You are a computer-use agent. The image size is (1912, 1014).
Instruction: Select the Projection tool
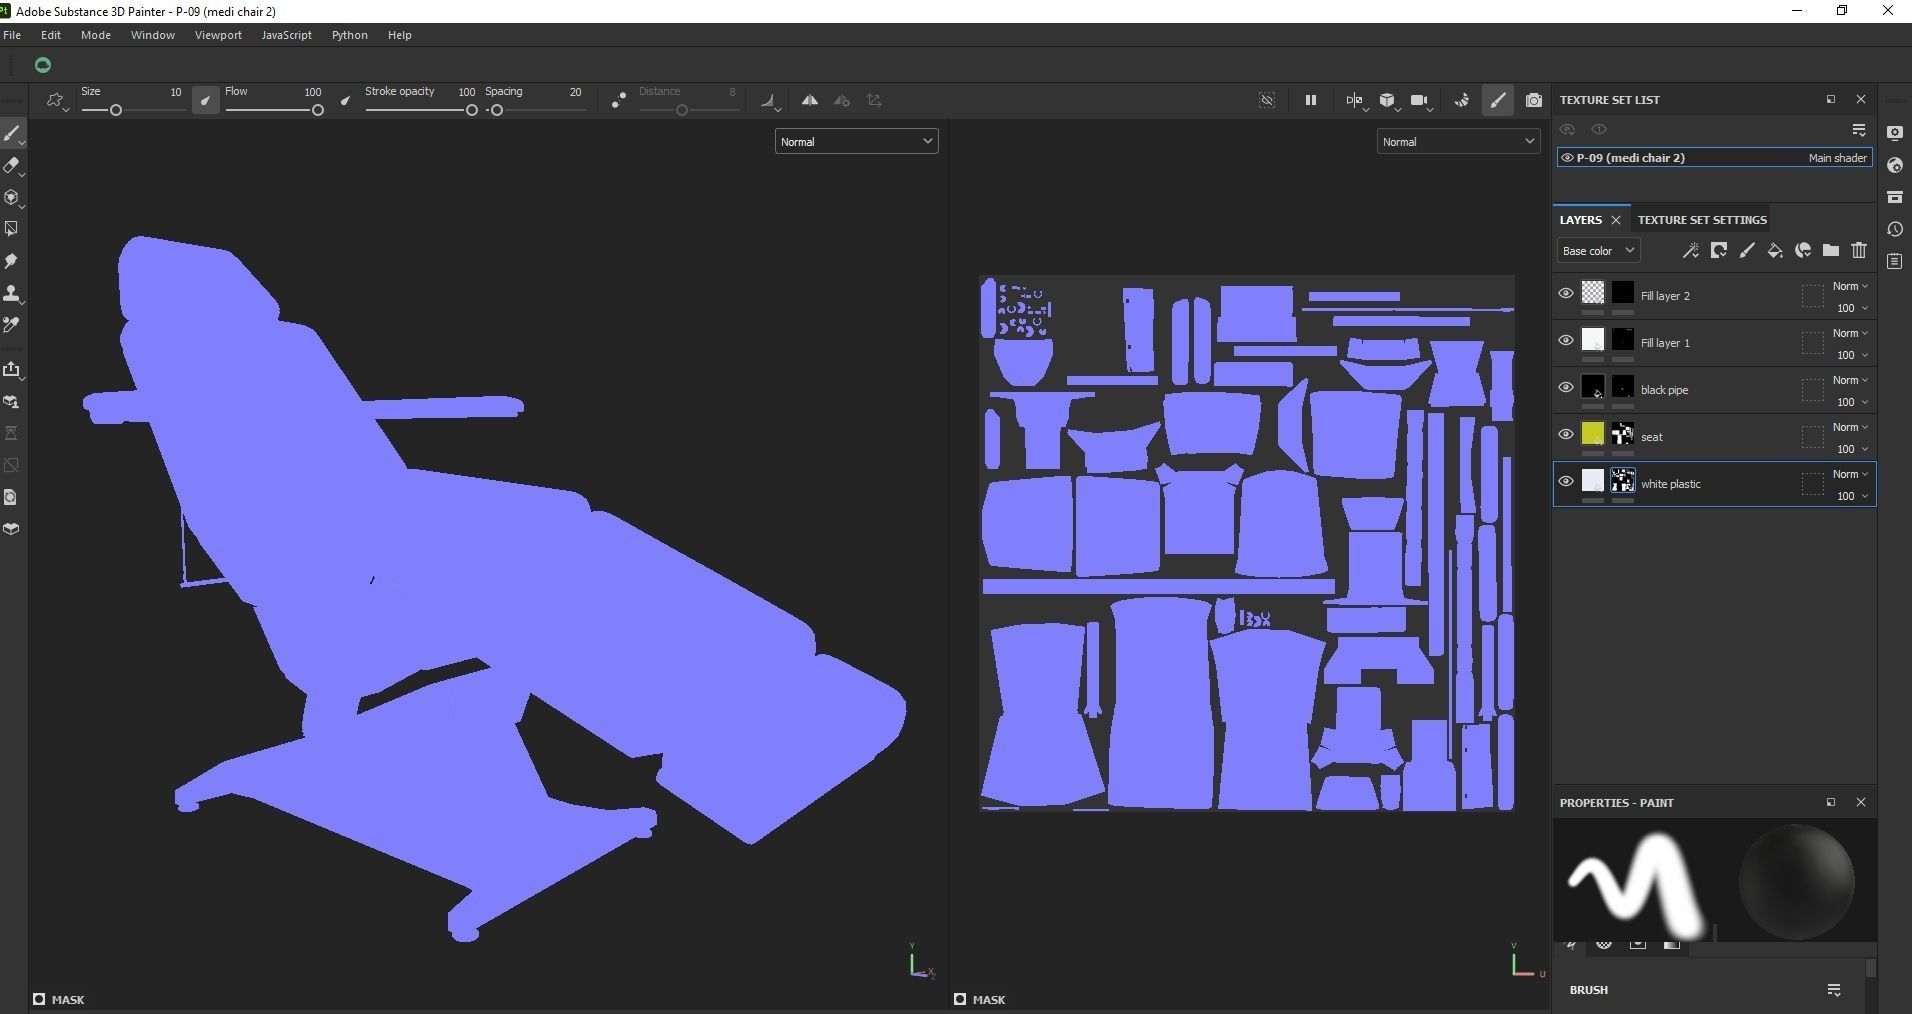point(12,198)
